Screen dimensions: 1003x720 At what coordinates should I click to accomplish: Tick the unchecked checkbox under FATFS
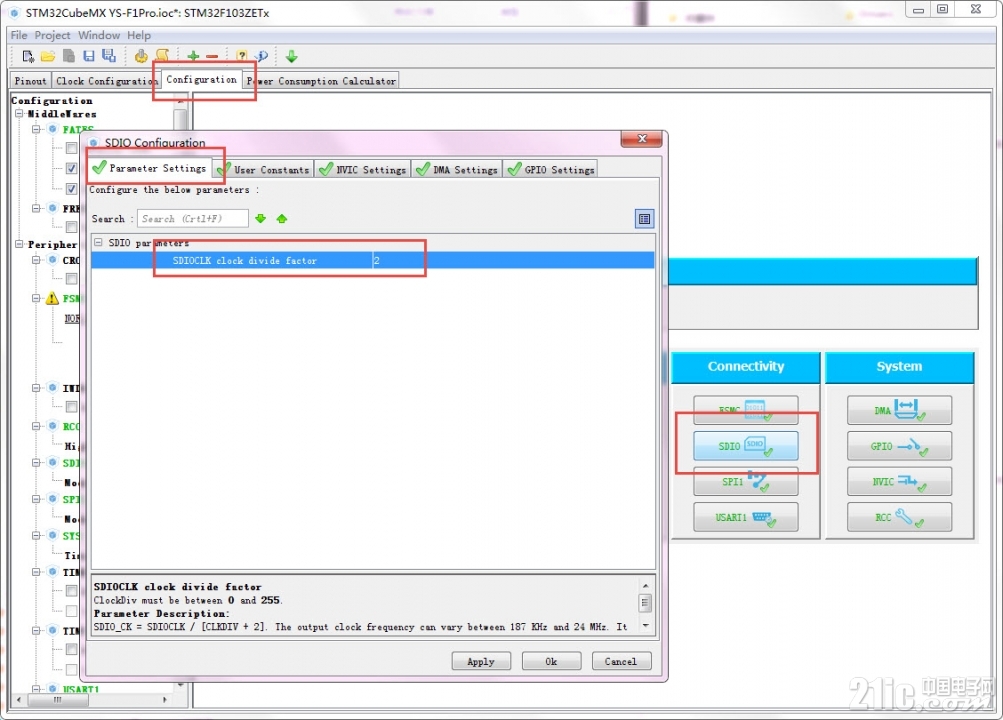72,148
